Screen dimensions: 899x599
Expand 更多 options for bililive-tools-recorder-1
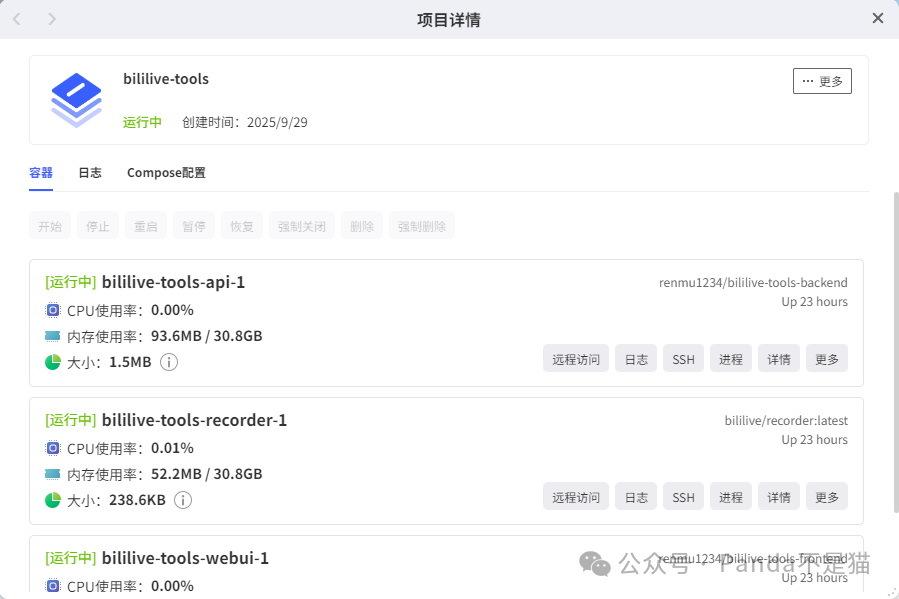coord(827,497)
